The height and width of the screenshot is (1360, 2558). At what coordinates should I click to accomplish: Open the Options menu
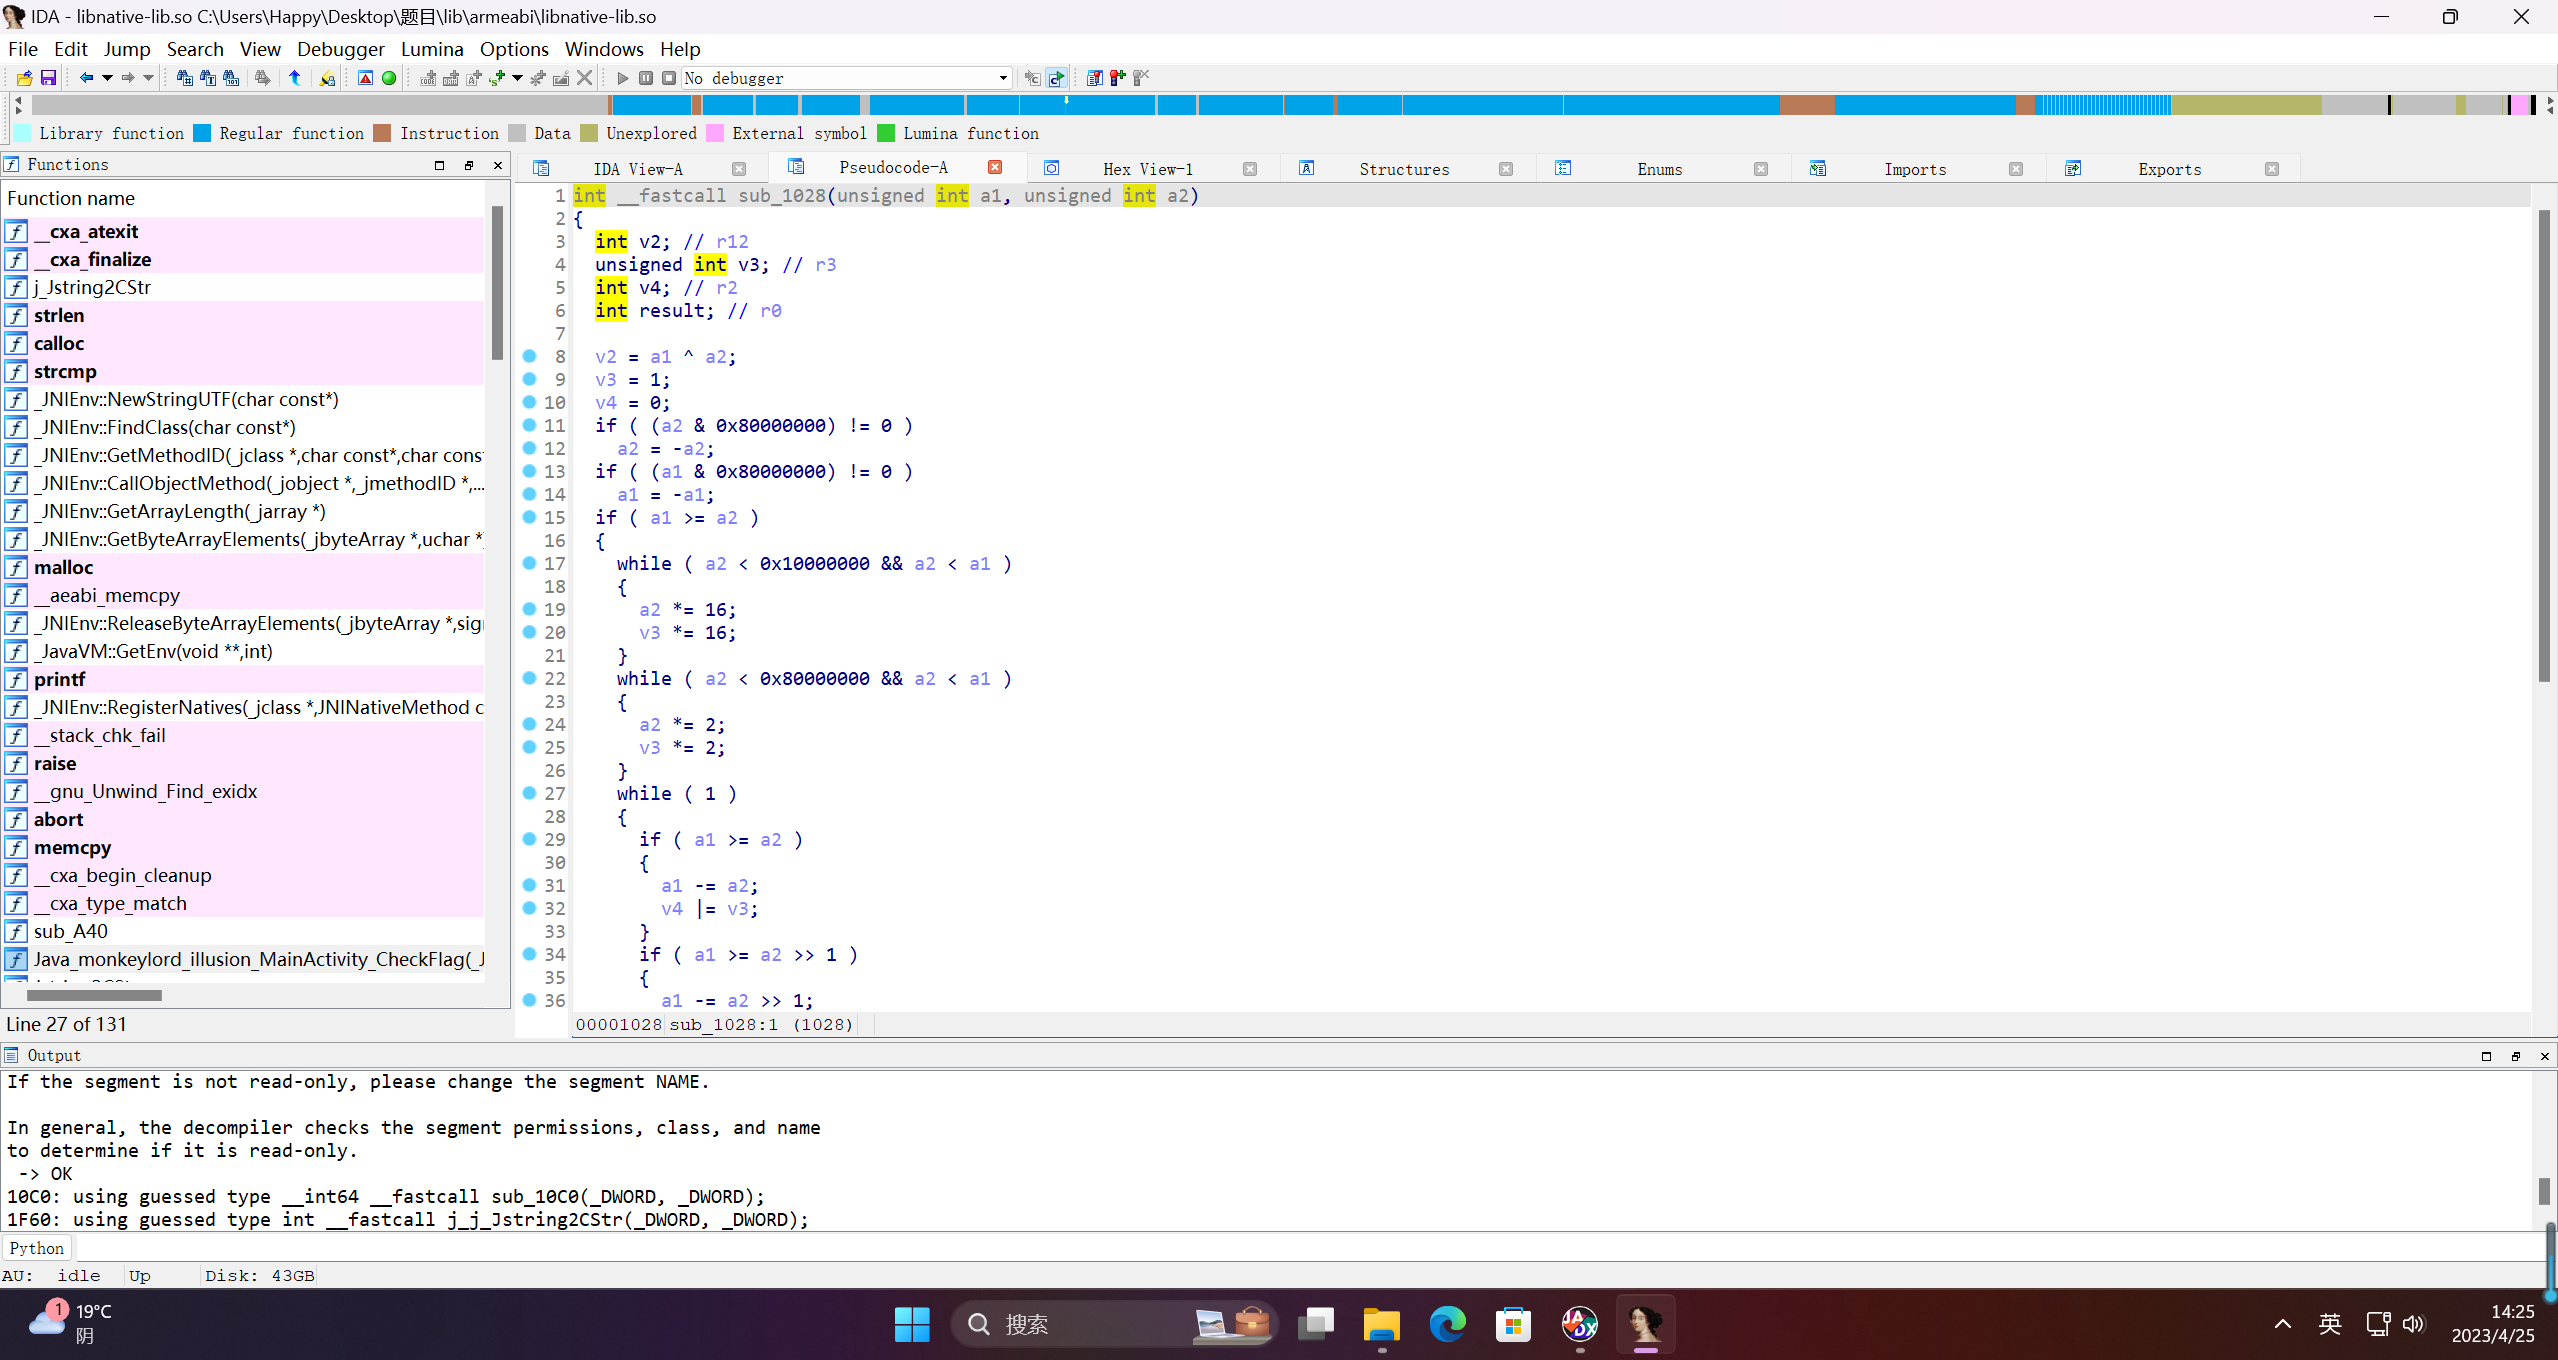514,49
